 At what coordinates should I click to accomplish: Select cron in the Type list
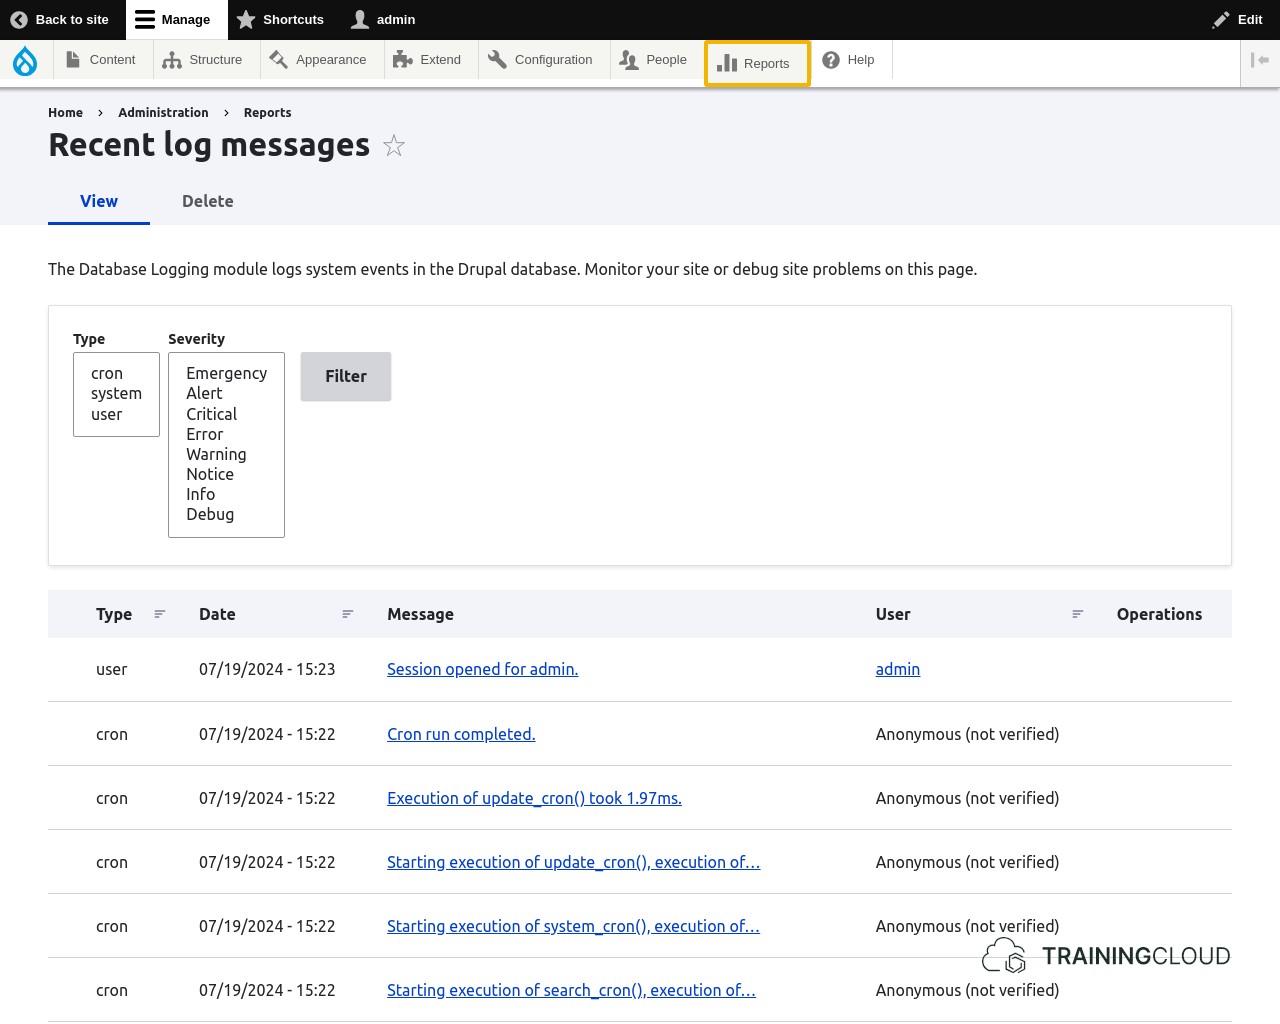[x=116, y=373]
